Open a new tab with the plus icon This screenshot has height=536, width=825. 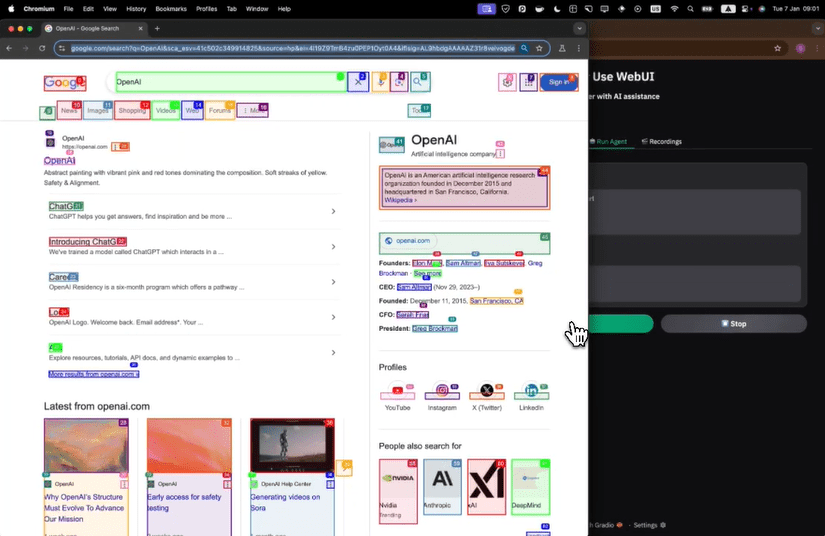[x=157, y=28]
